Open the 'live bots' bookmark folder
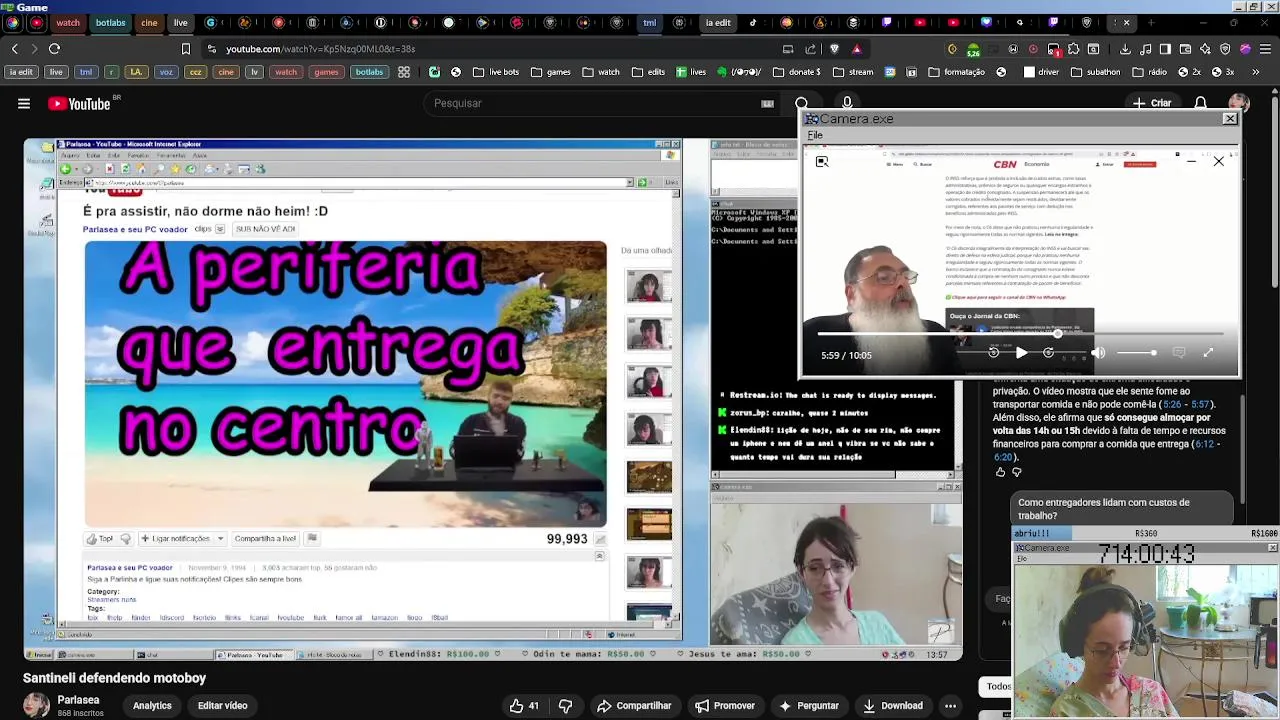This screenshot has height=720, width=1280. coord(495,72)
